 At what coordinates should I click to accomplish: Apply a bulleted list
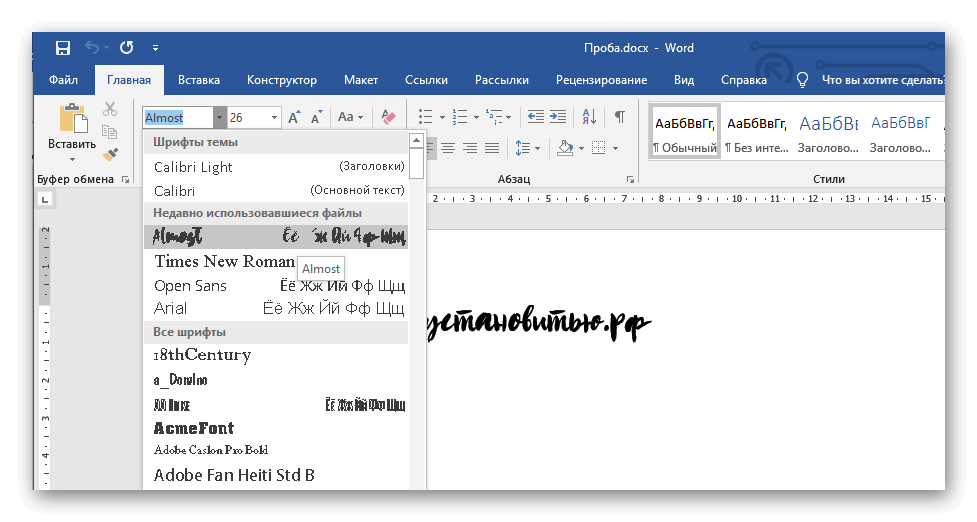426,116
